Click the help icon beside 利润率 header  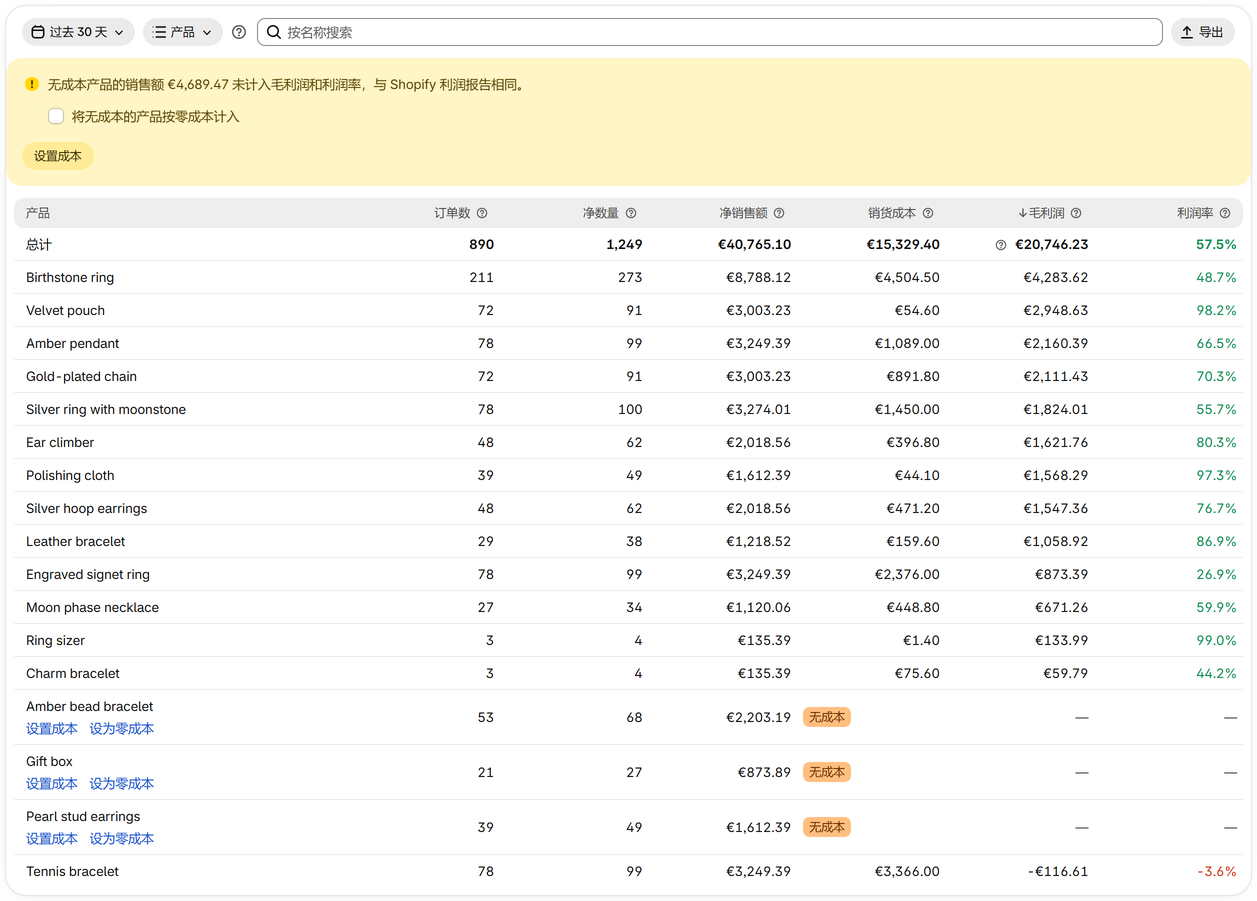1225,213
